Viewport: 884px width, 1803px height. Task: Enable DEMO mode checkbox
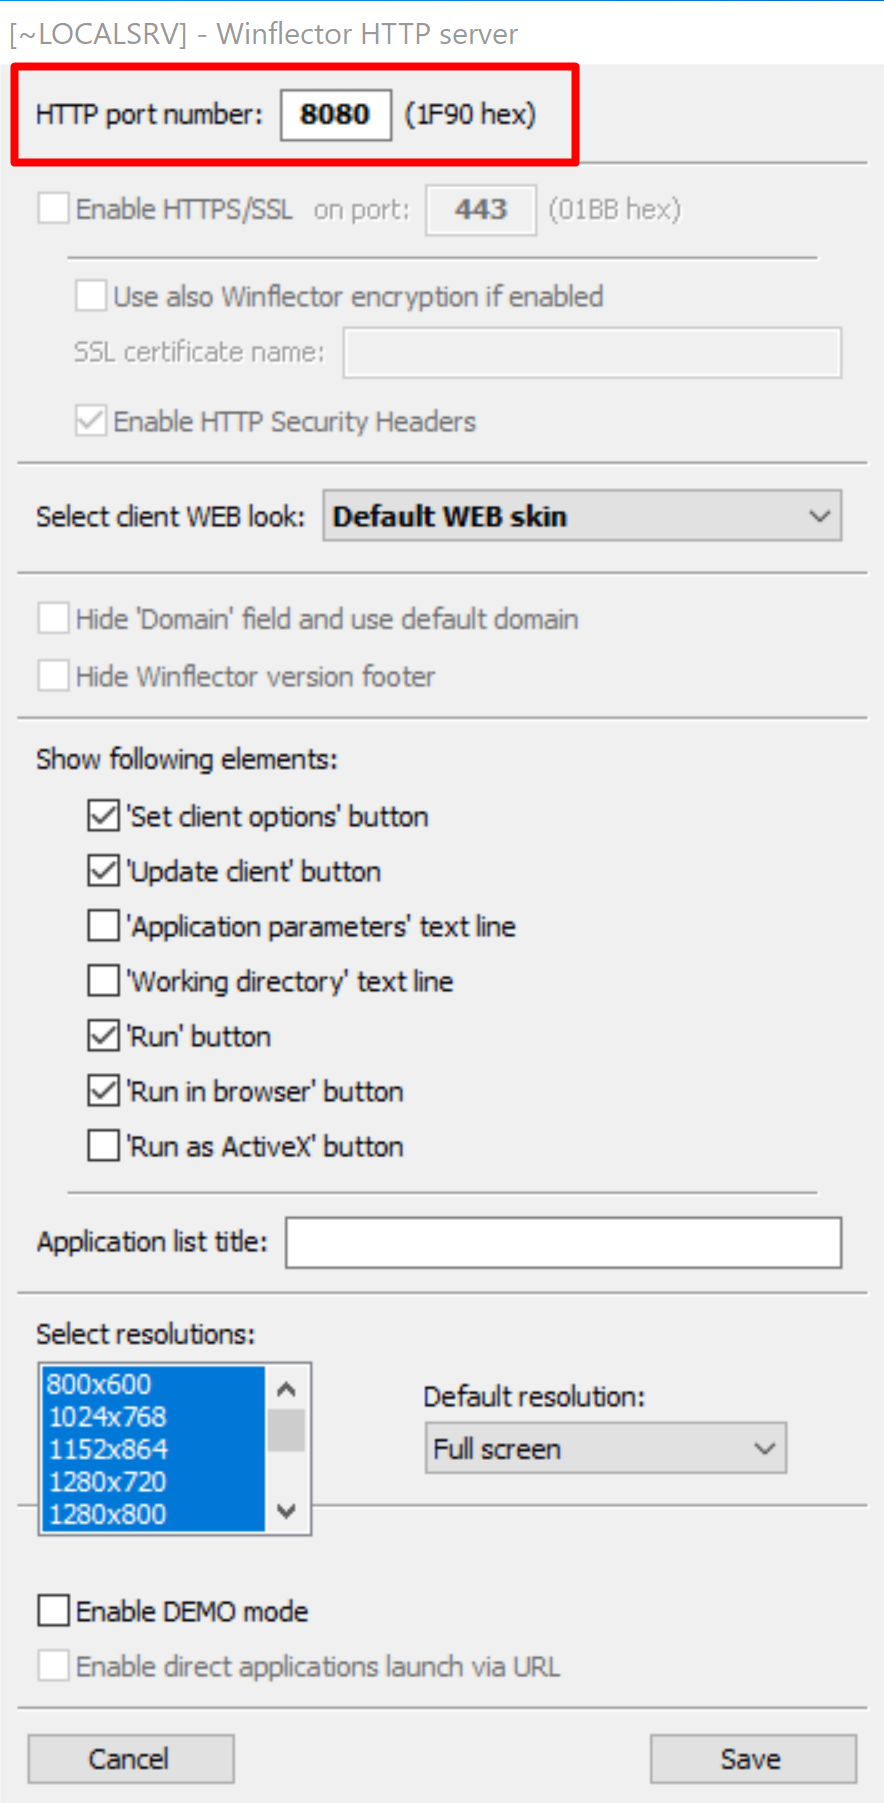tap(54, 1611)
